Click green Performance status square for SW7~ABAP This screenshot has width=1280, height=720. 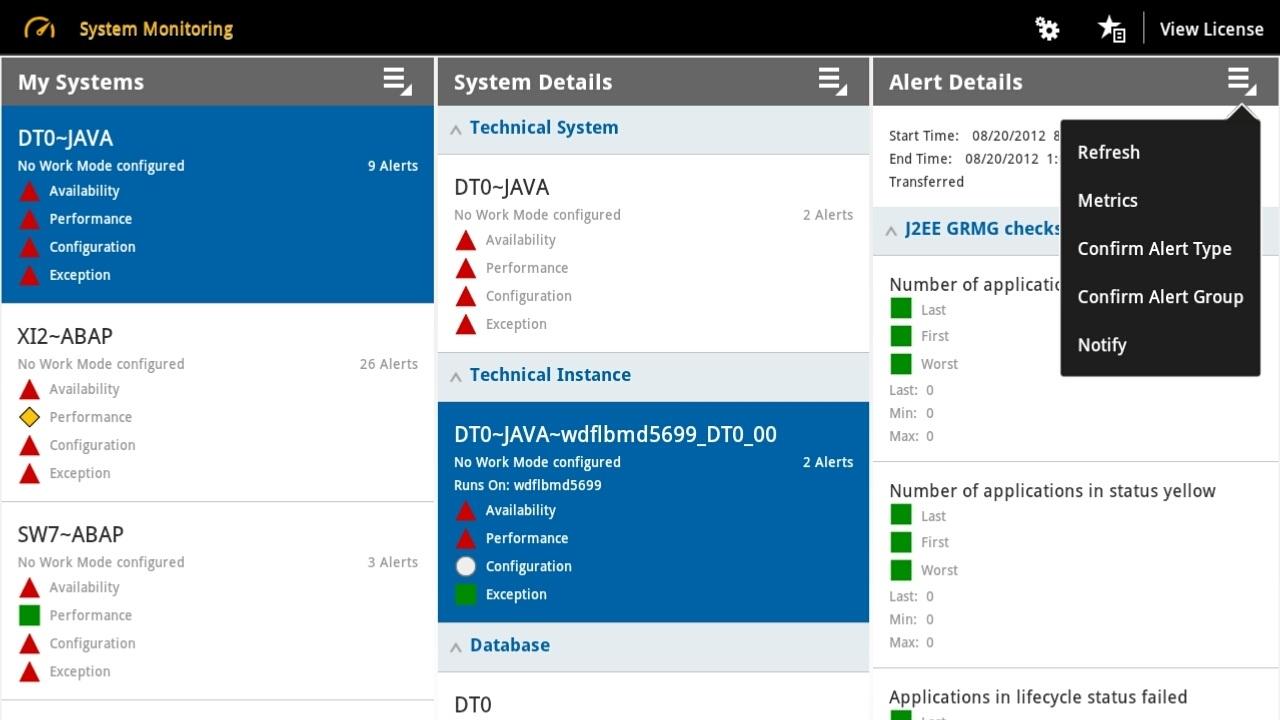pos(30,615)
